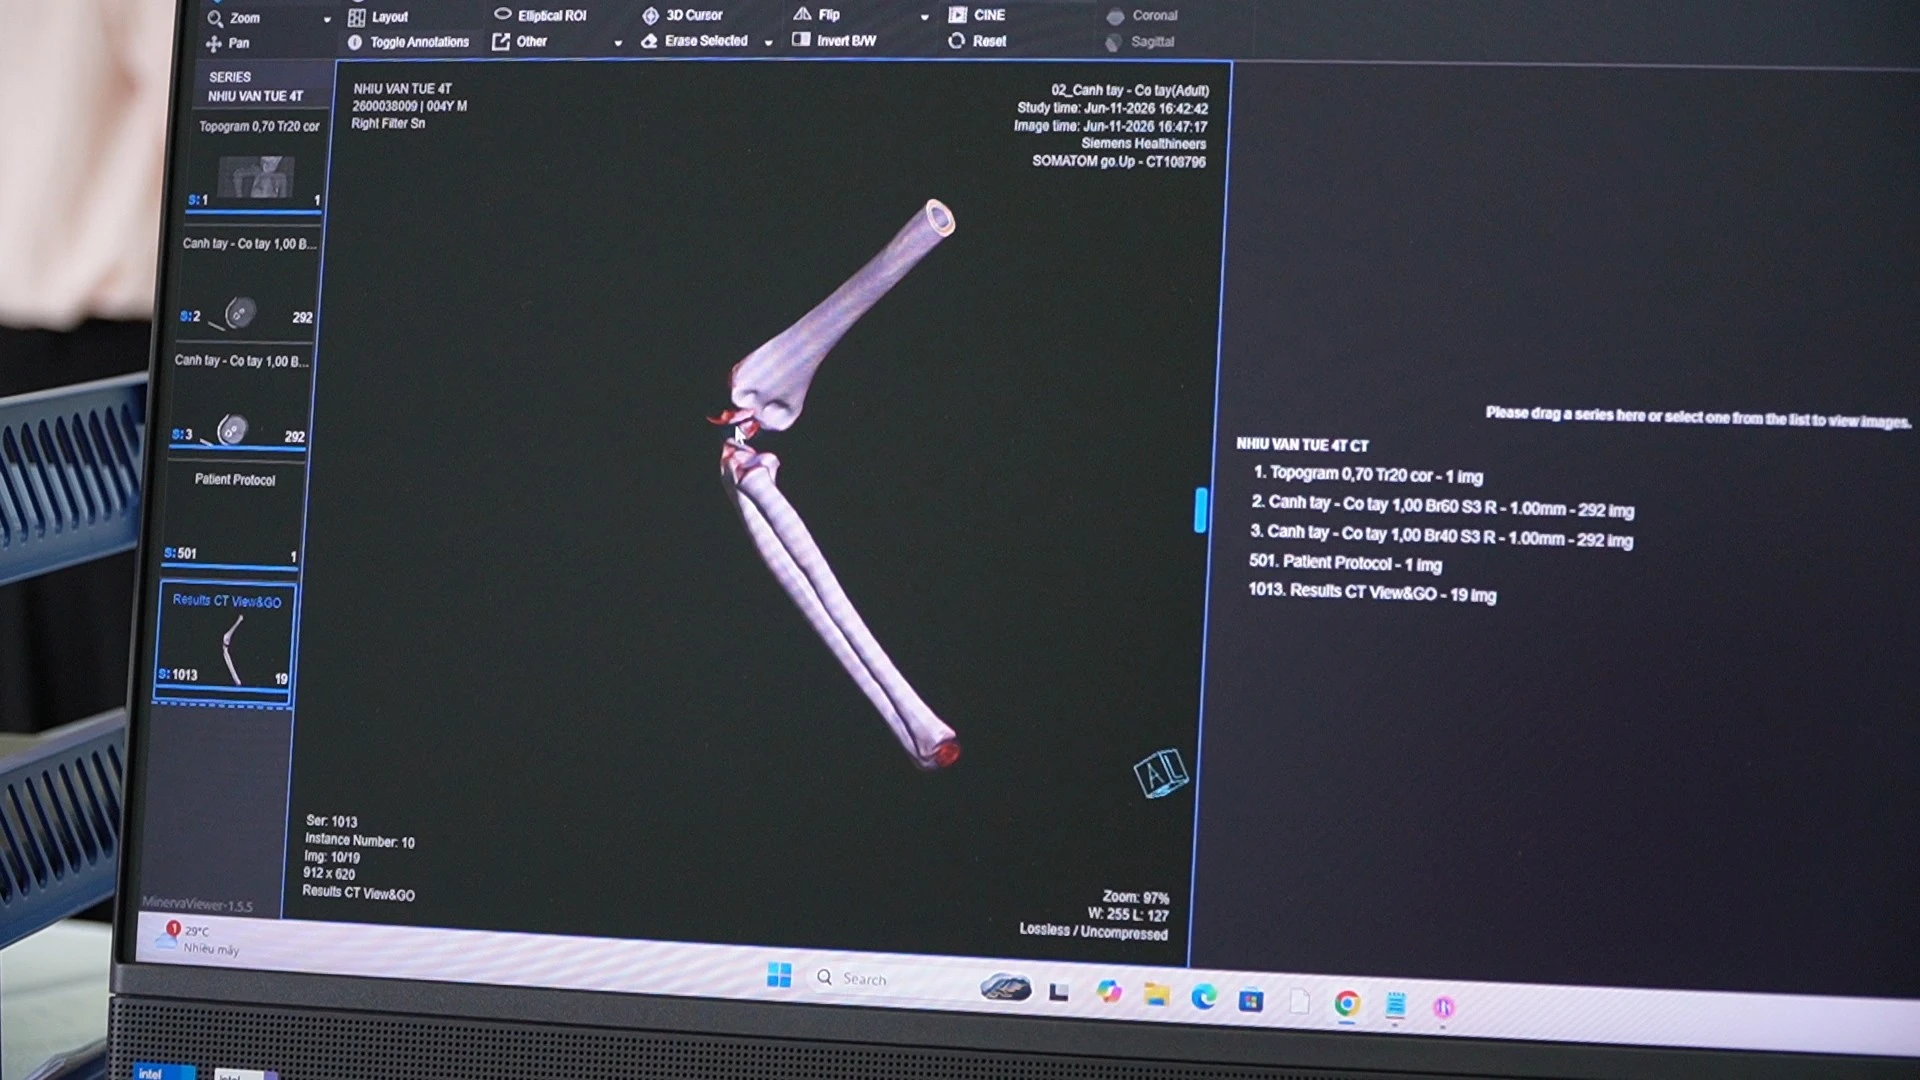
Task: Open the MinervaViewer app taskbar icon
Action: (1443, 1007)
